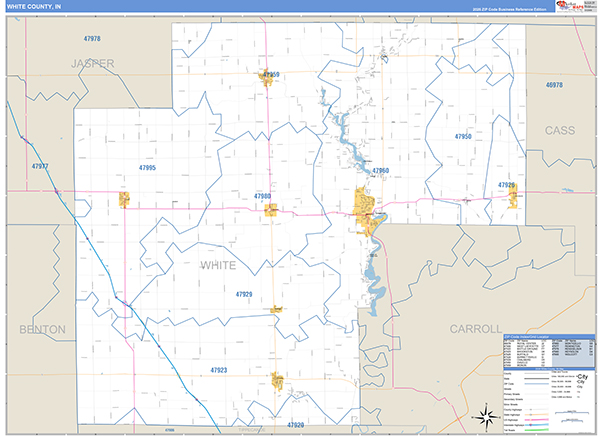Click the green Toll Roads legend line
The width and height of the screenshot is (600, 436).
536,430
